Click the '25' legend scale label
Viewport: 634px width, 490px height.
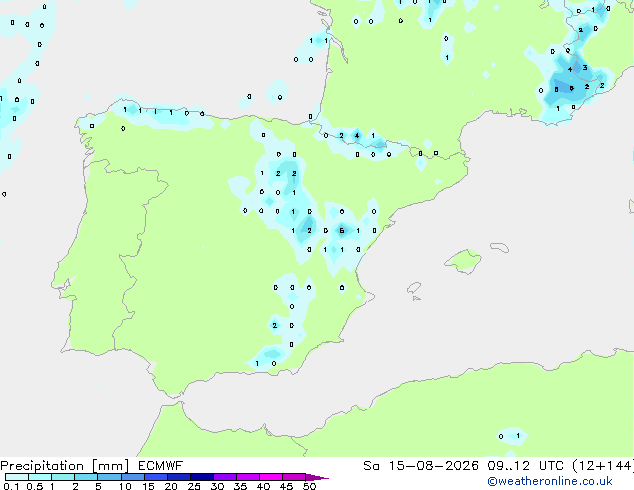tap(194, 486)
